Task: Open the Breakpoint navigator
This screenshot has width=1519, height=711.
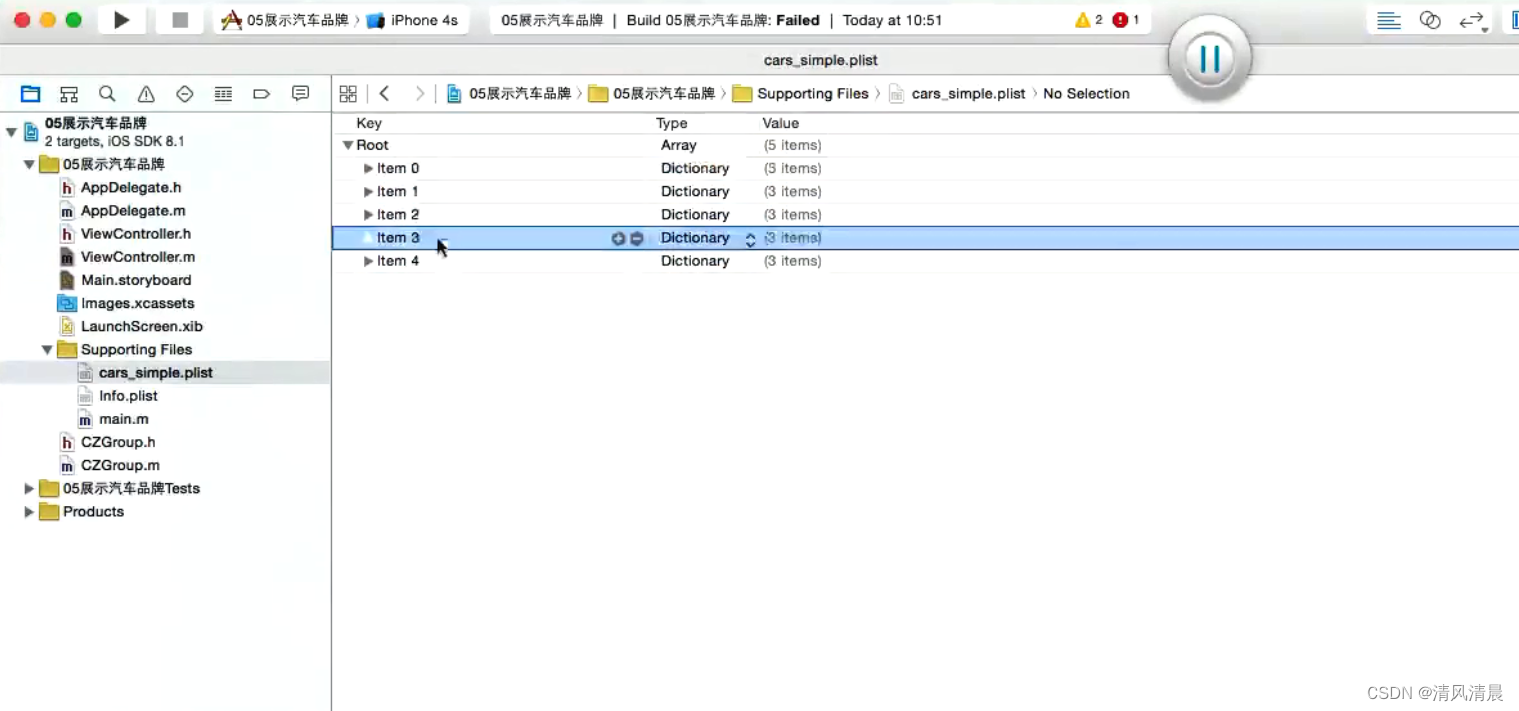Action: point(262,94)
